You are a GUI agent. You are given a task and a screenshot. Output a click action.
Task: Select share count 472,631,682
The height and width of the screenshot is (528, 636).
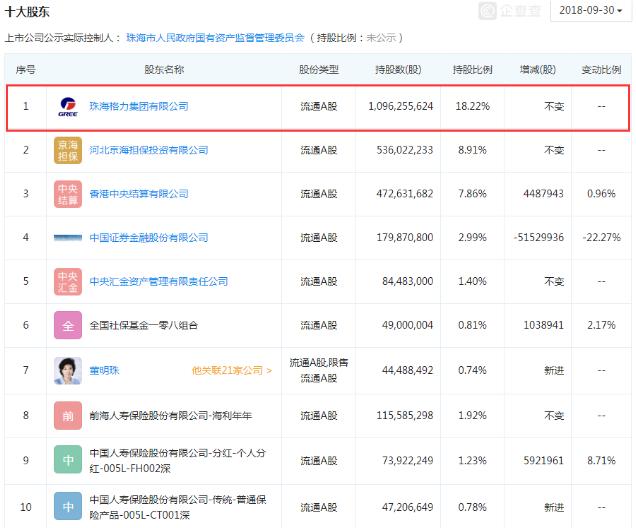[405, 194]
